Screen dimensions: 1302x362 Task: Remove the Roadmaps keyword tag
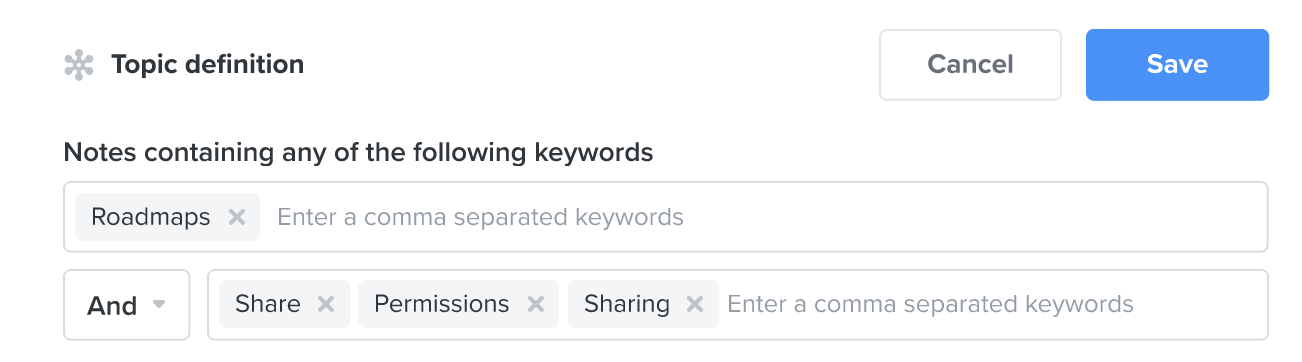[x=237, y=217]
